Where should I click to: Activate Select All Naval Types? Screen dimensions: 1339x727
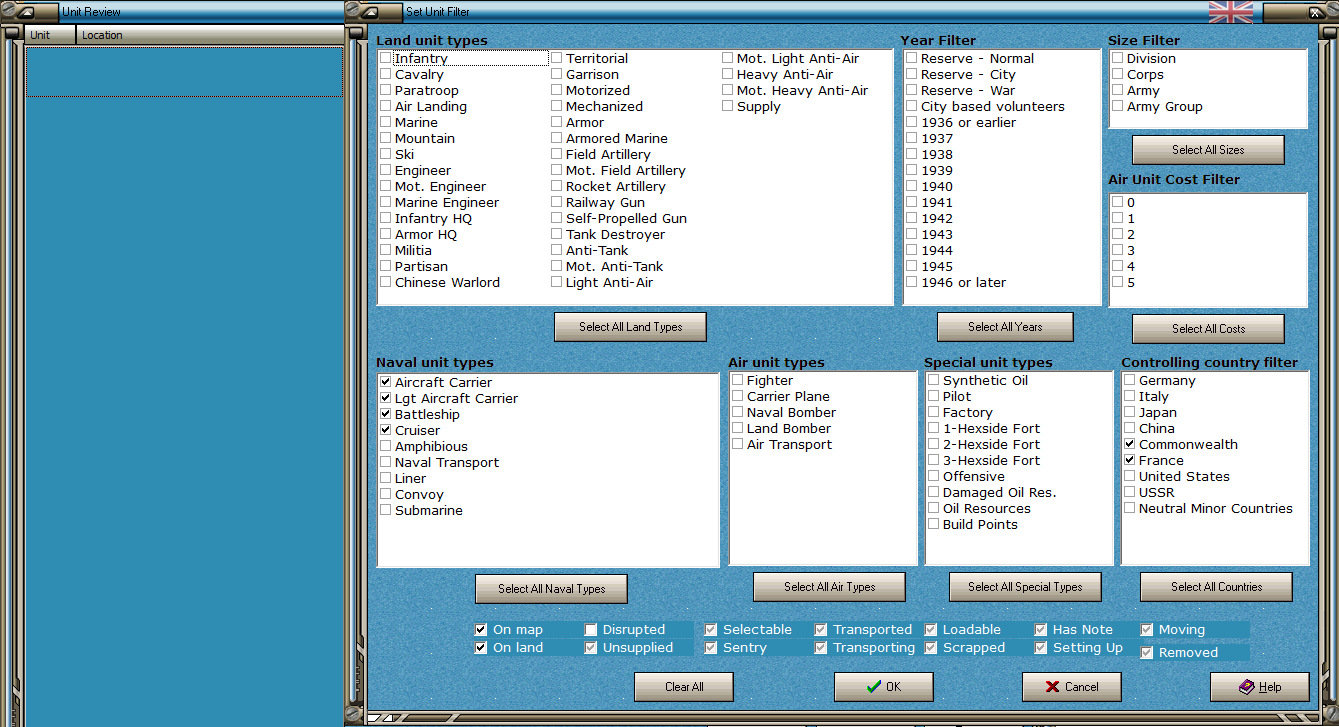click(x=551, y=589)
